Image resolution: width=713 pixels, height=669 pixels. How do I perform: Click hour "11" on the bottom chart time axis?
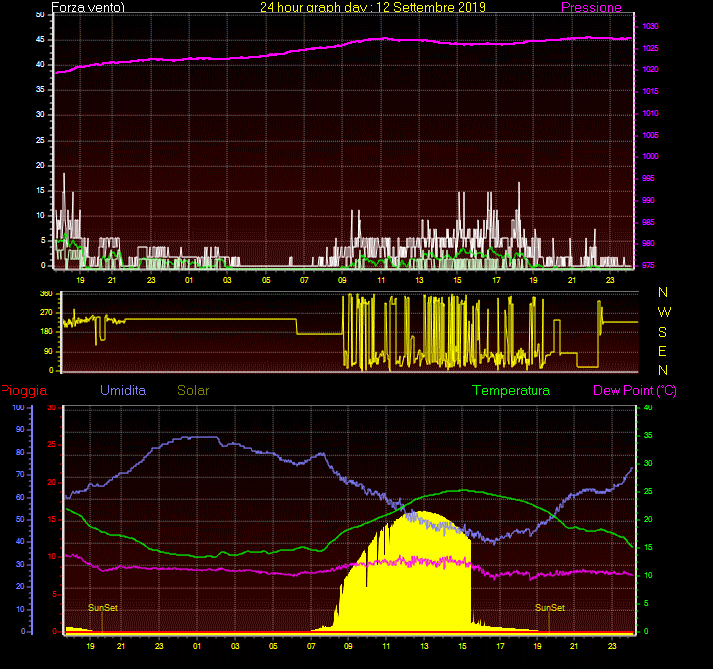point(386,646)
